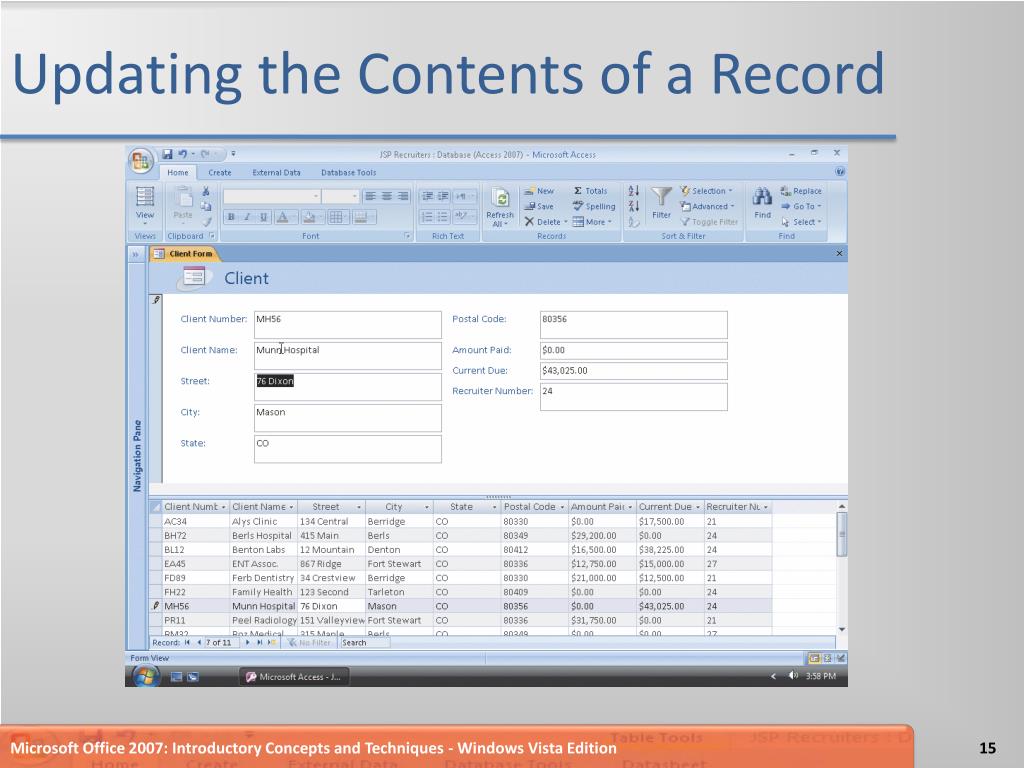
Task: Decrease indent in Rich Text group
Action: (x=426, y=196)
